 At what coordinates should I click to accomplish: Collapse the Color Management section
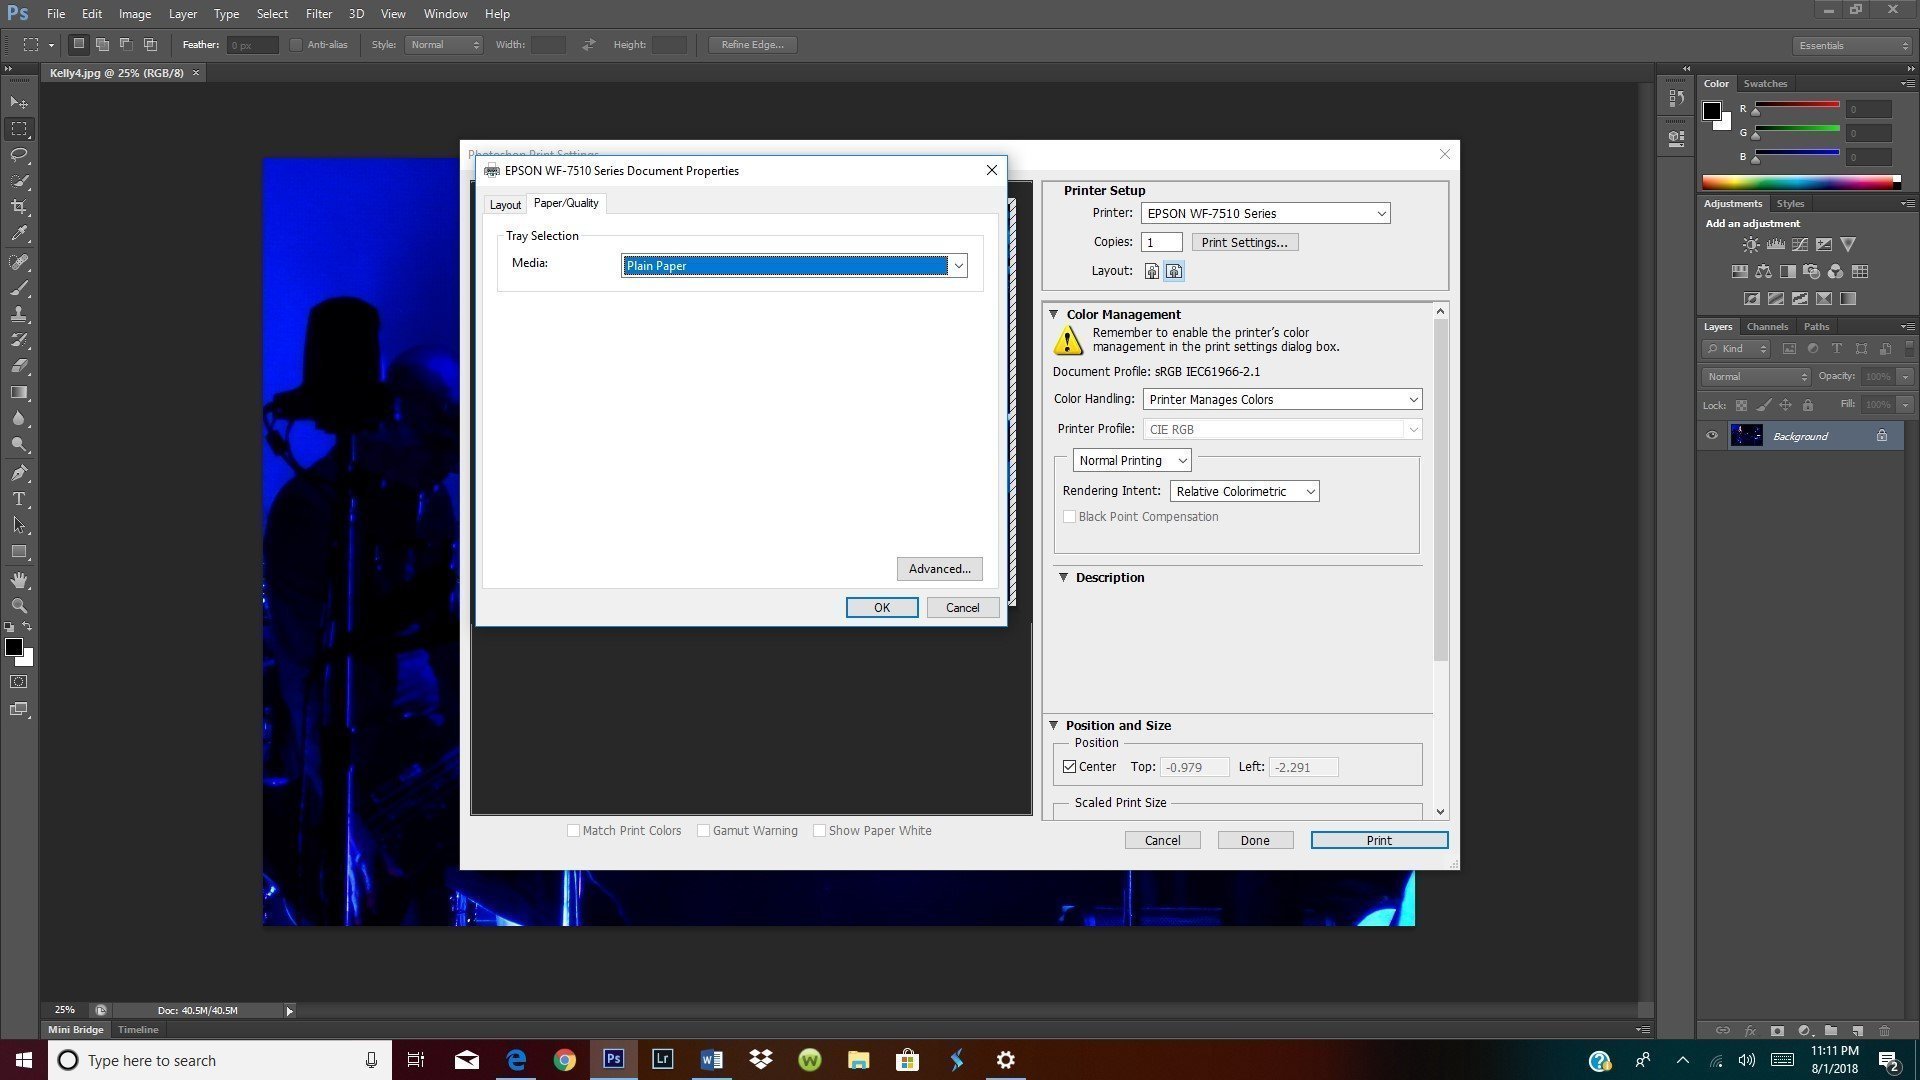[1053, 314]
